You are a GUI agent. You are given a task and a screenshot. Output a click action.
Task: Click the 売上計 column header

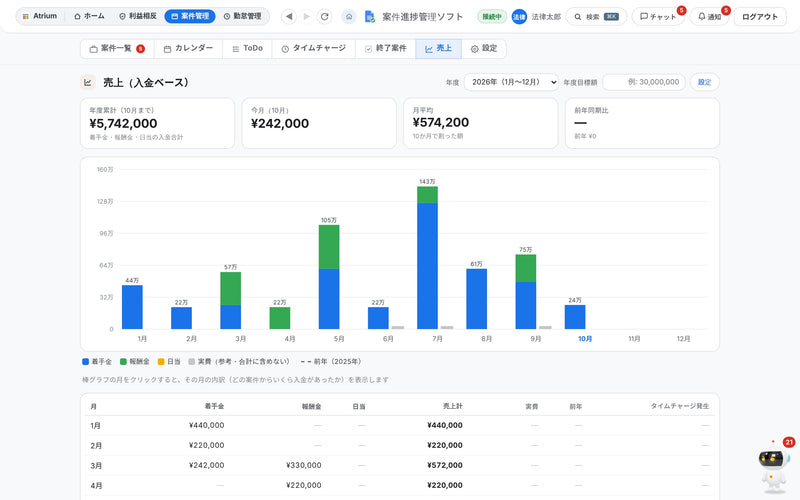(x=453, y=406)
